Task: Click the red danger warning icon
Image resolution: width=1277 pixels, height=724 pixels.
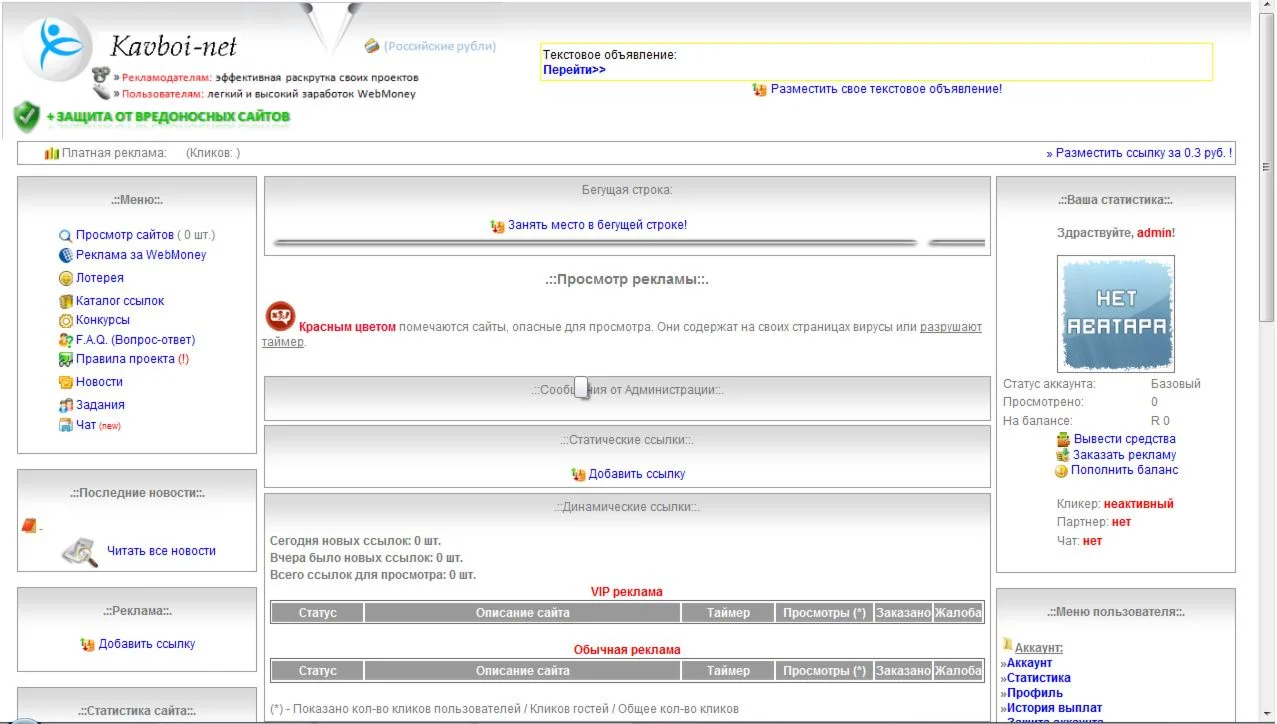Action: (280, 317)
